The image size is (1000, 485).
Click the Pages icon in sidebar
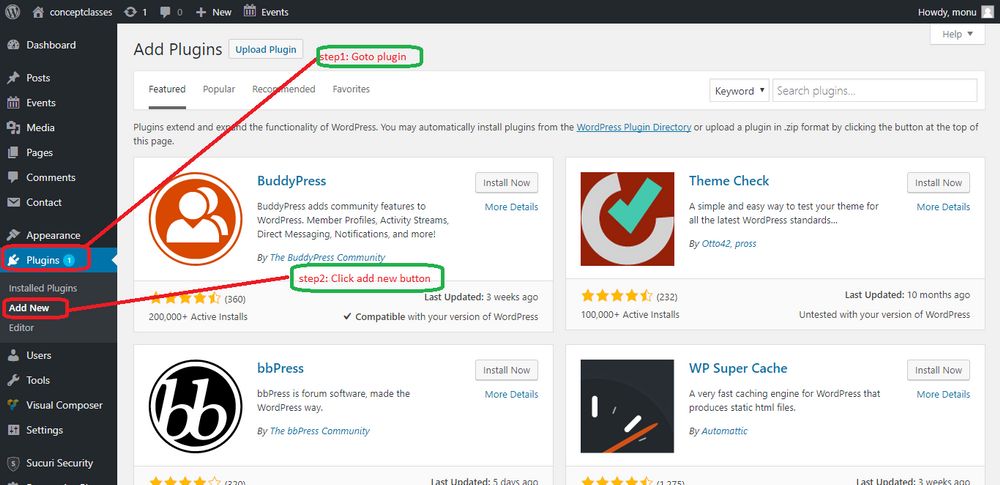click(13, 153)
